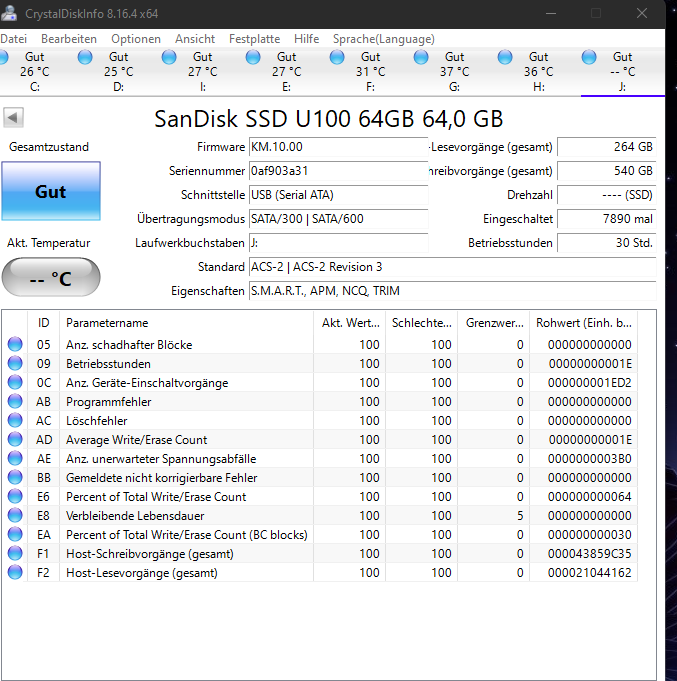Click the SanDisk SSD U100 disk title

pos(329,119)
